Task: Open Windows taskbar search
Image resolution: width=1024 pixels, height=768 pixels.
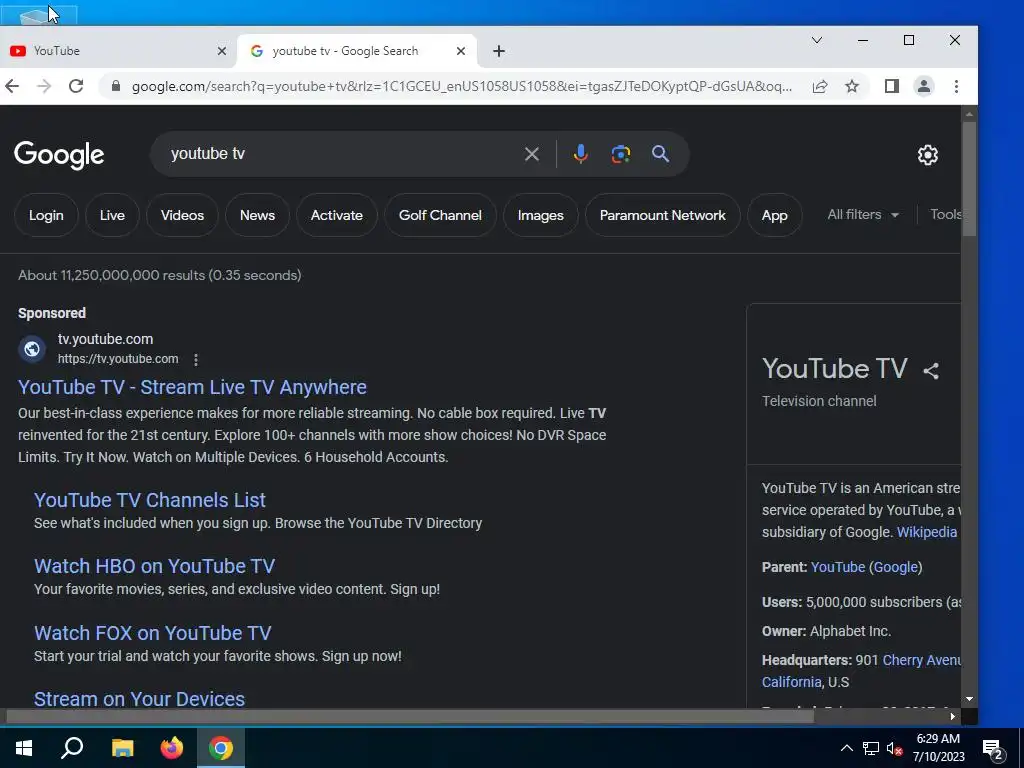Action: (72, 748)
